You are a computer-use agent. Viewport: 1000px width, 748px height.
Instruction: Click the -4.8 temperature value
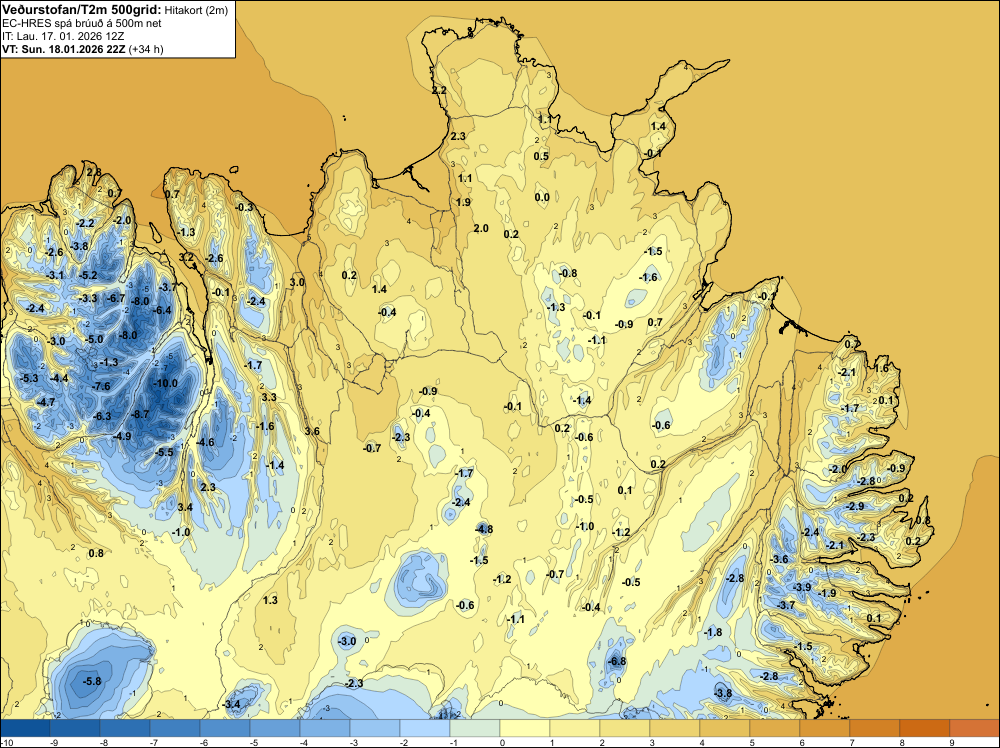click(x=484, y=529)
